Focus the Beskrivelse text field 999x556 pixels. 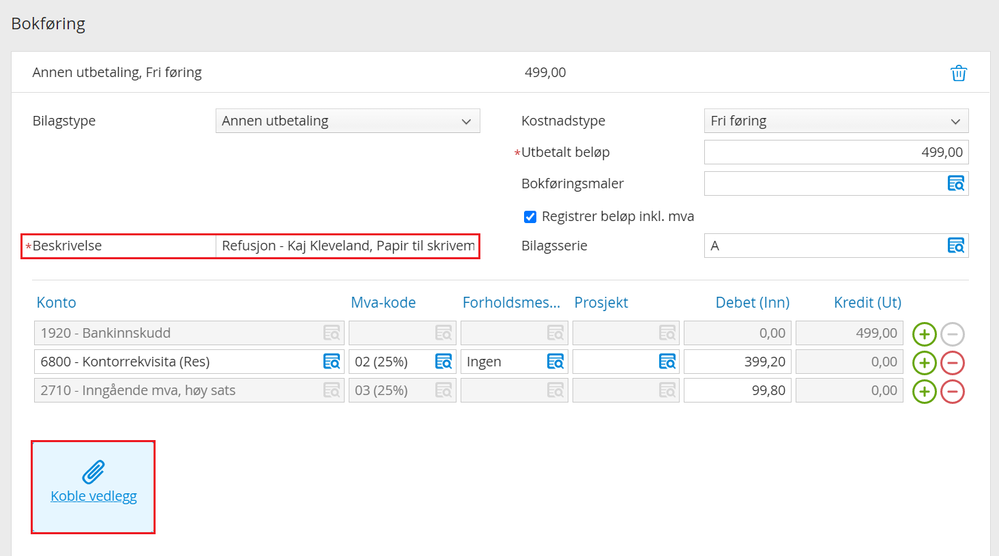pos(347,246)
